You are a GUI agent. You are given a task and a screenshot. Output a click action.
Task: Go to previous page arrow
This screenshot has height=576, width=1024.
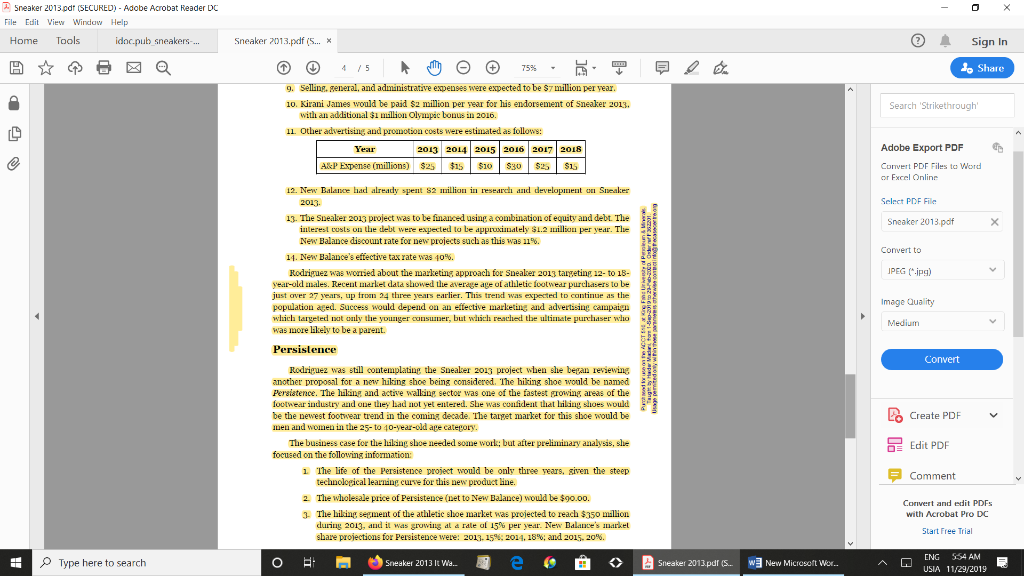(x=283, y=68)
